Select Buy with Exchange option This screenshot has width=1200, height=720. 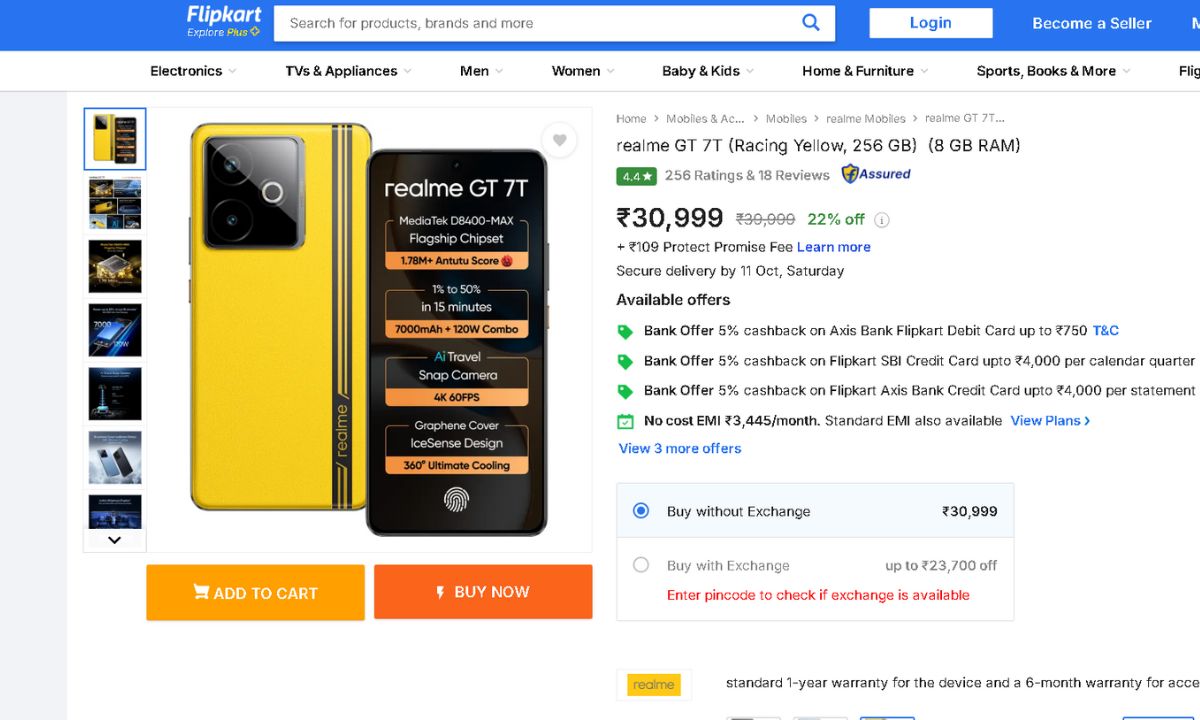(x=641, y=565)
